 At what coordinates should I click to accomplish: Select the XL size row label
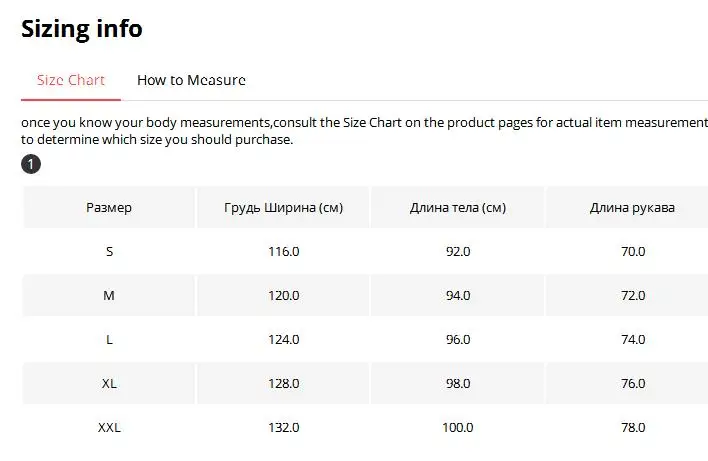point(109,384)
